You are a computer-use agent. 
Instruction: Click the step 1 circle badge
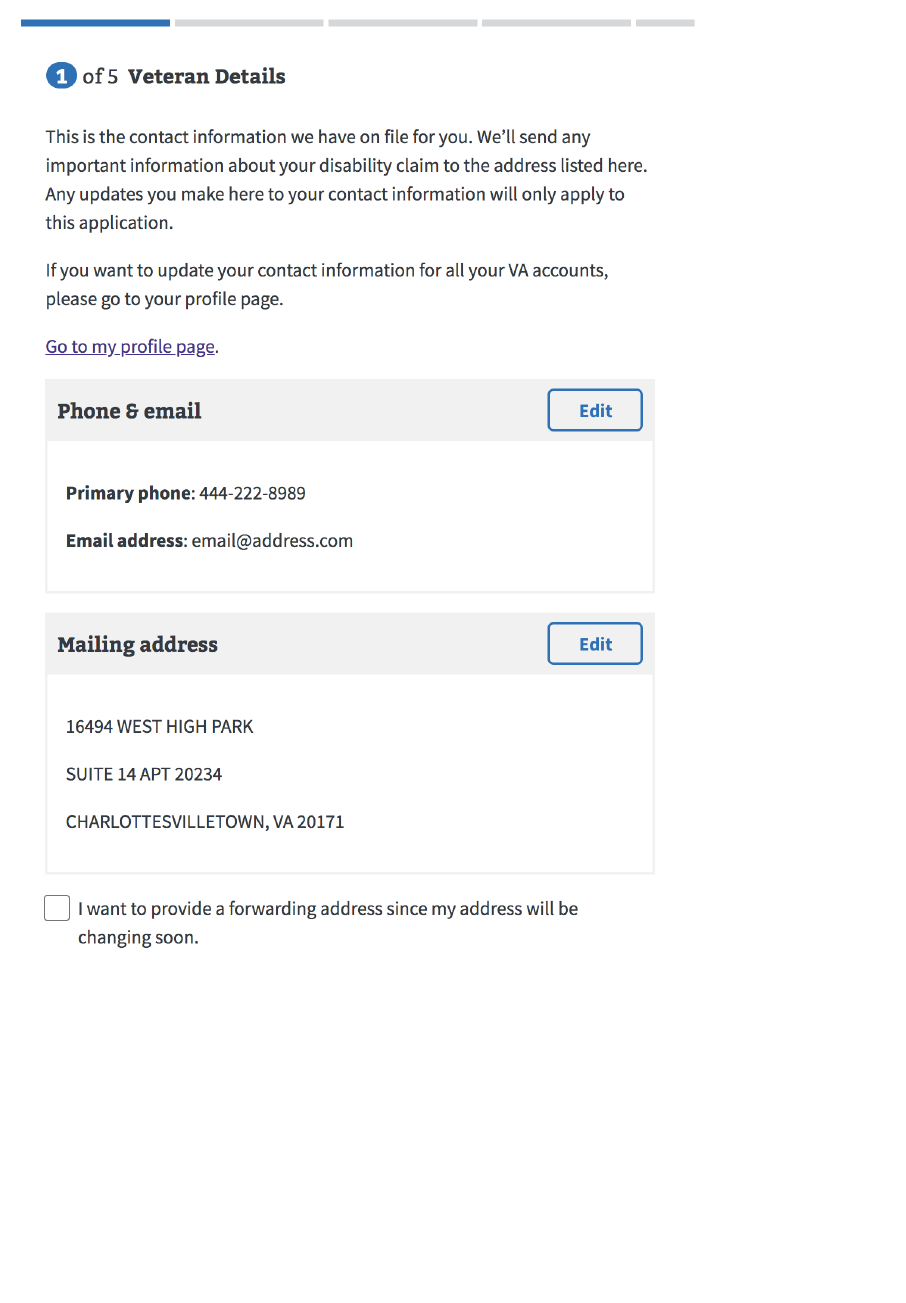pyautogui.click(x=61, y=76)
